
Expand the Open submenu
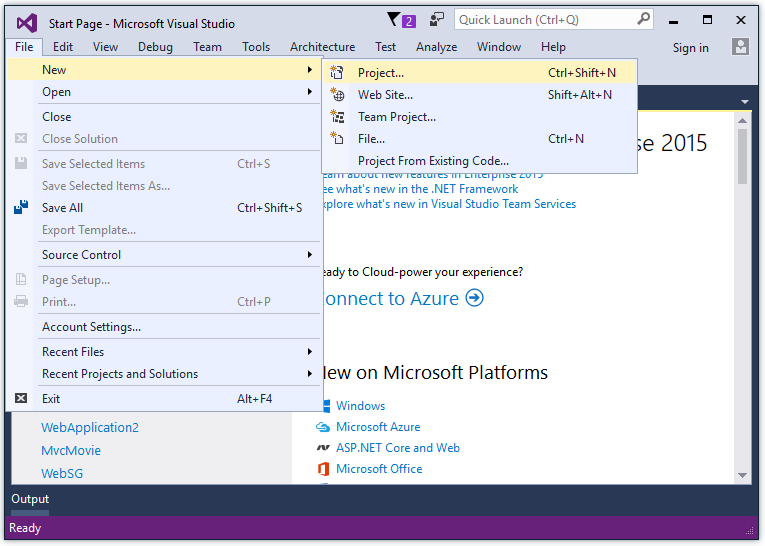(x=310, y=92)
